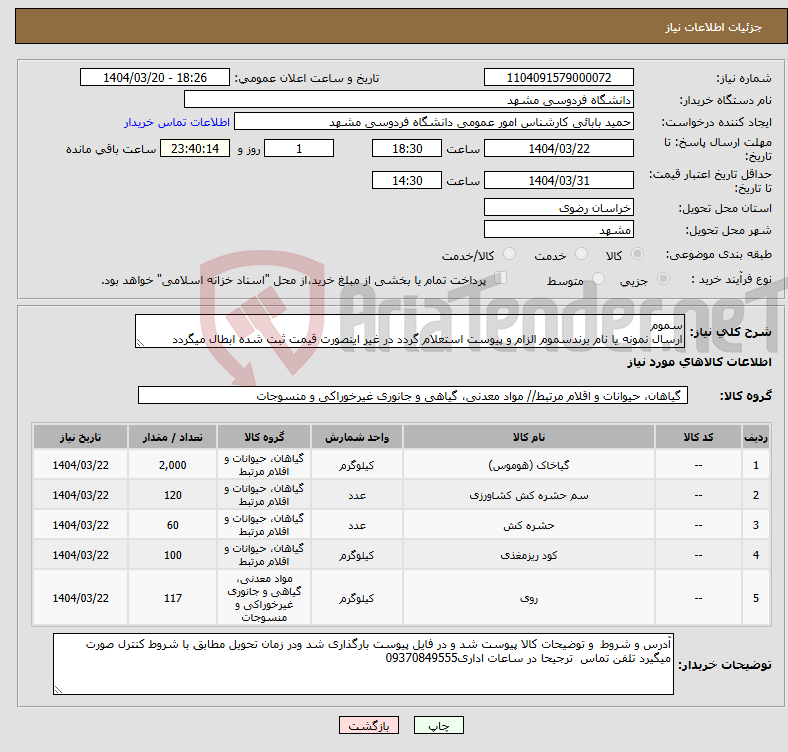Click the resize handle of buyer notes textarea
The width and height of the screenshot is (788, 752).
coord(58,690)
